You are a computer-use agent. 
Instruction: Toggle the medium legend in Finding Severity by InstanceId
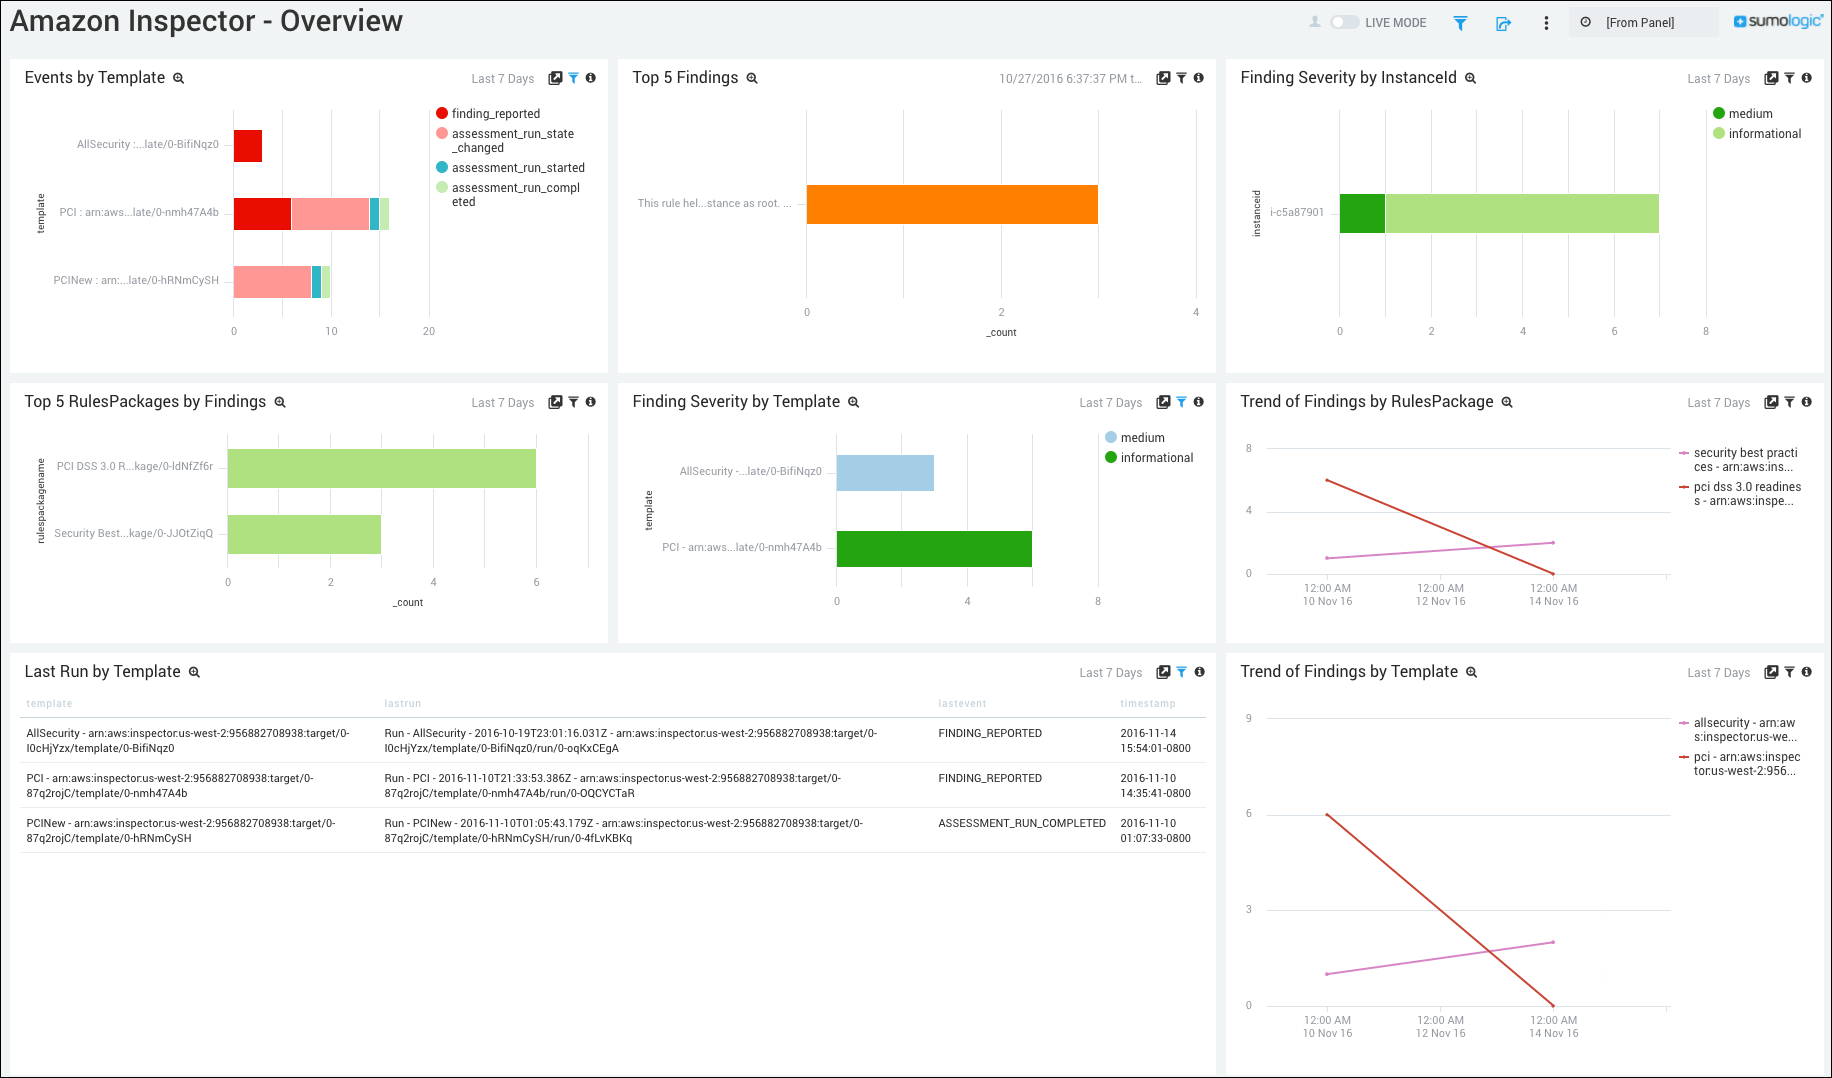(1744, 113)
